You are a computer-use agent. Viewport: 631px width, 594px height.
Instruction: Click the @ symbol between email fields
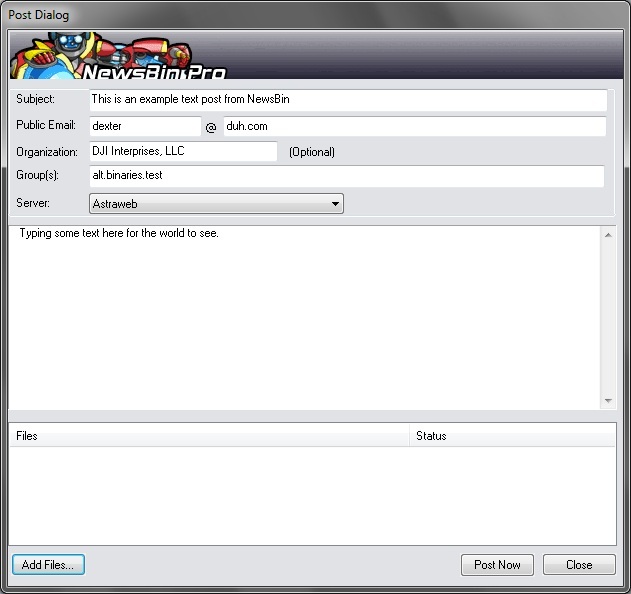click(211, 128)
